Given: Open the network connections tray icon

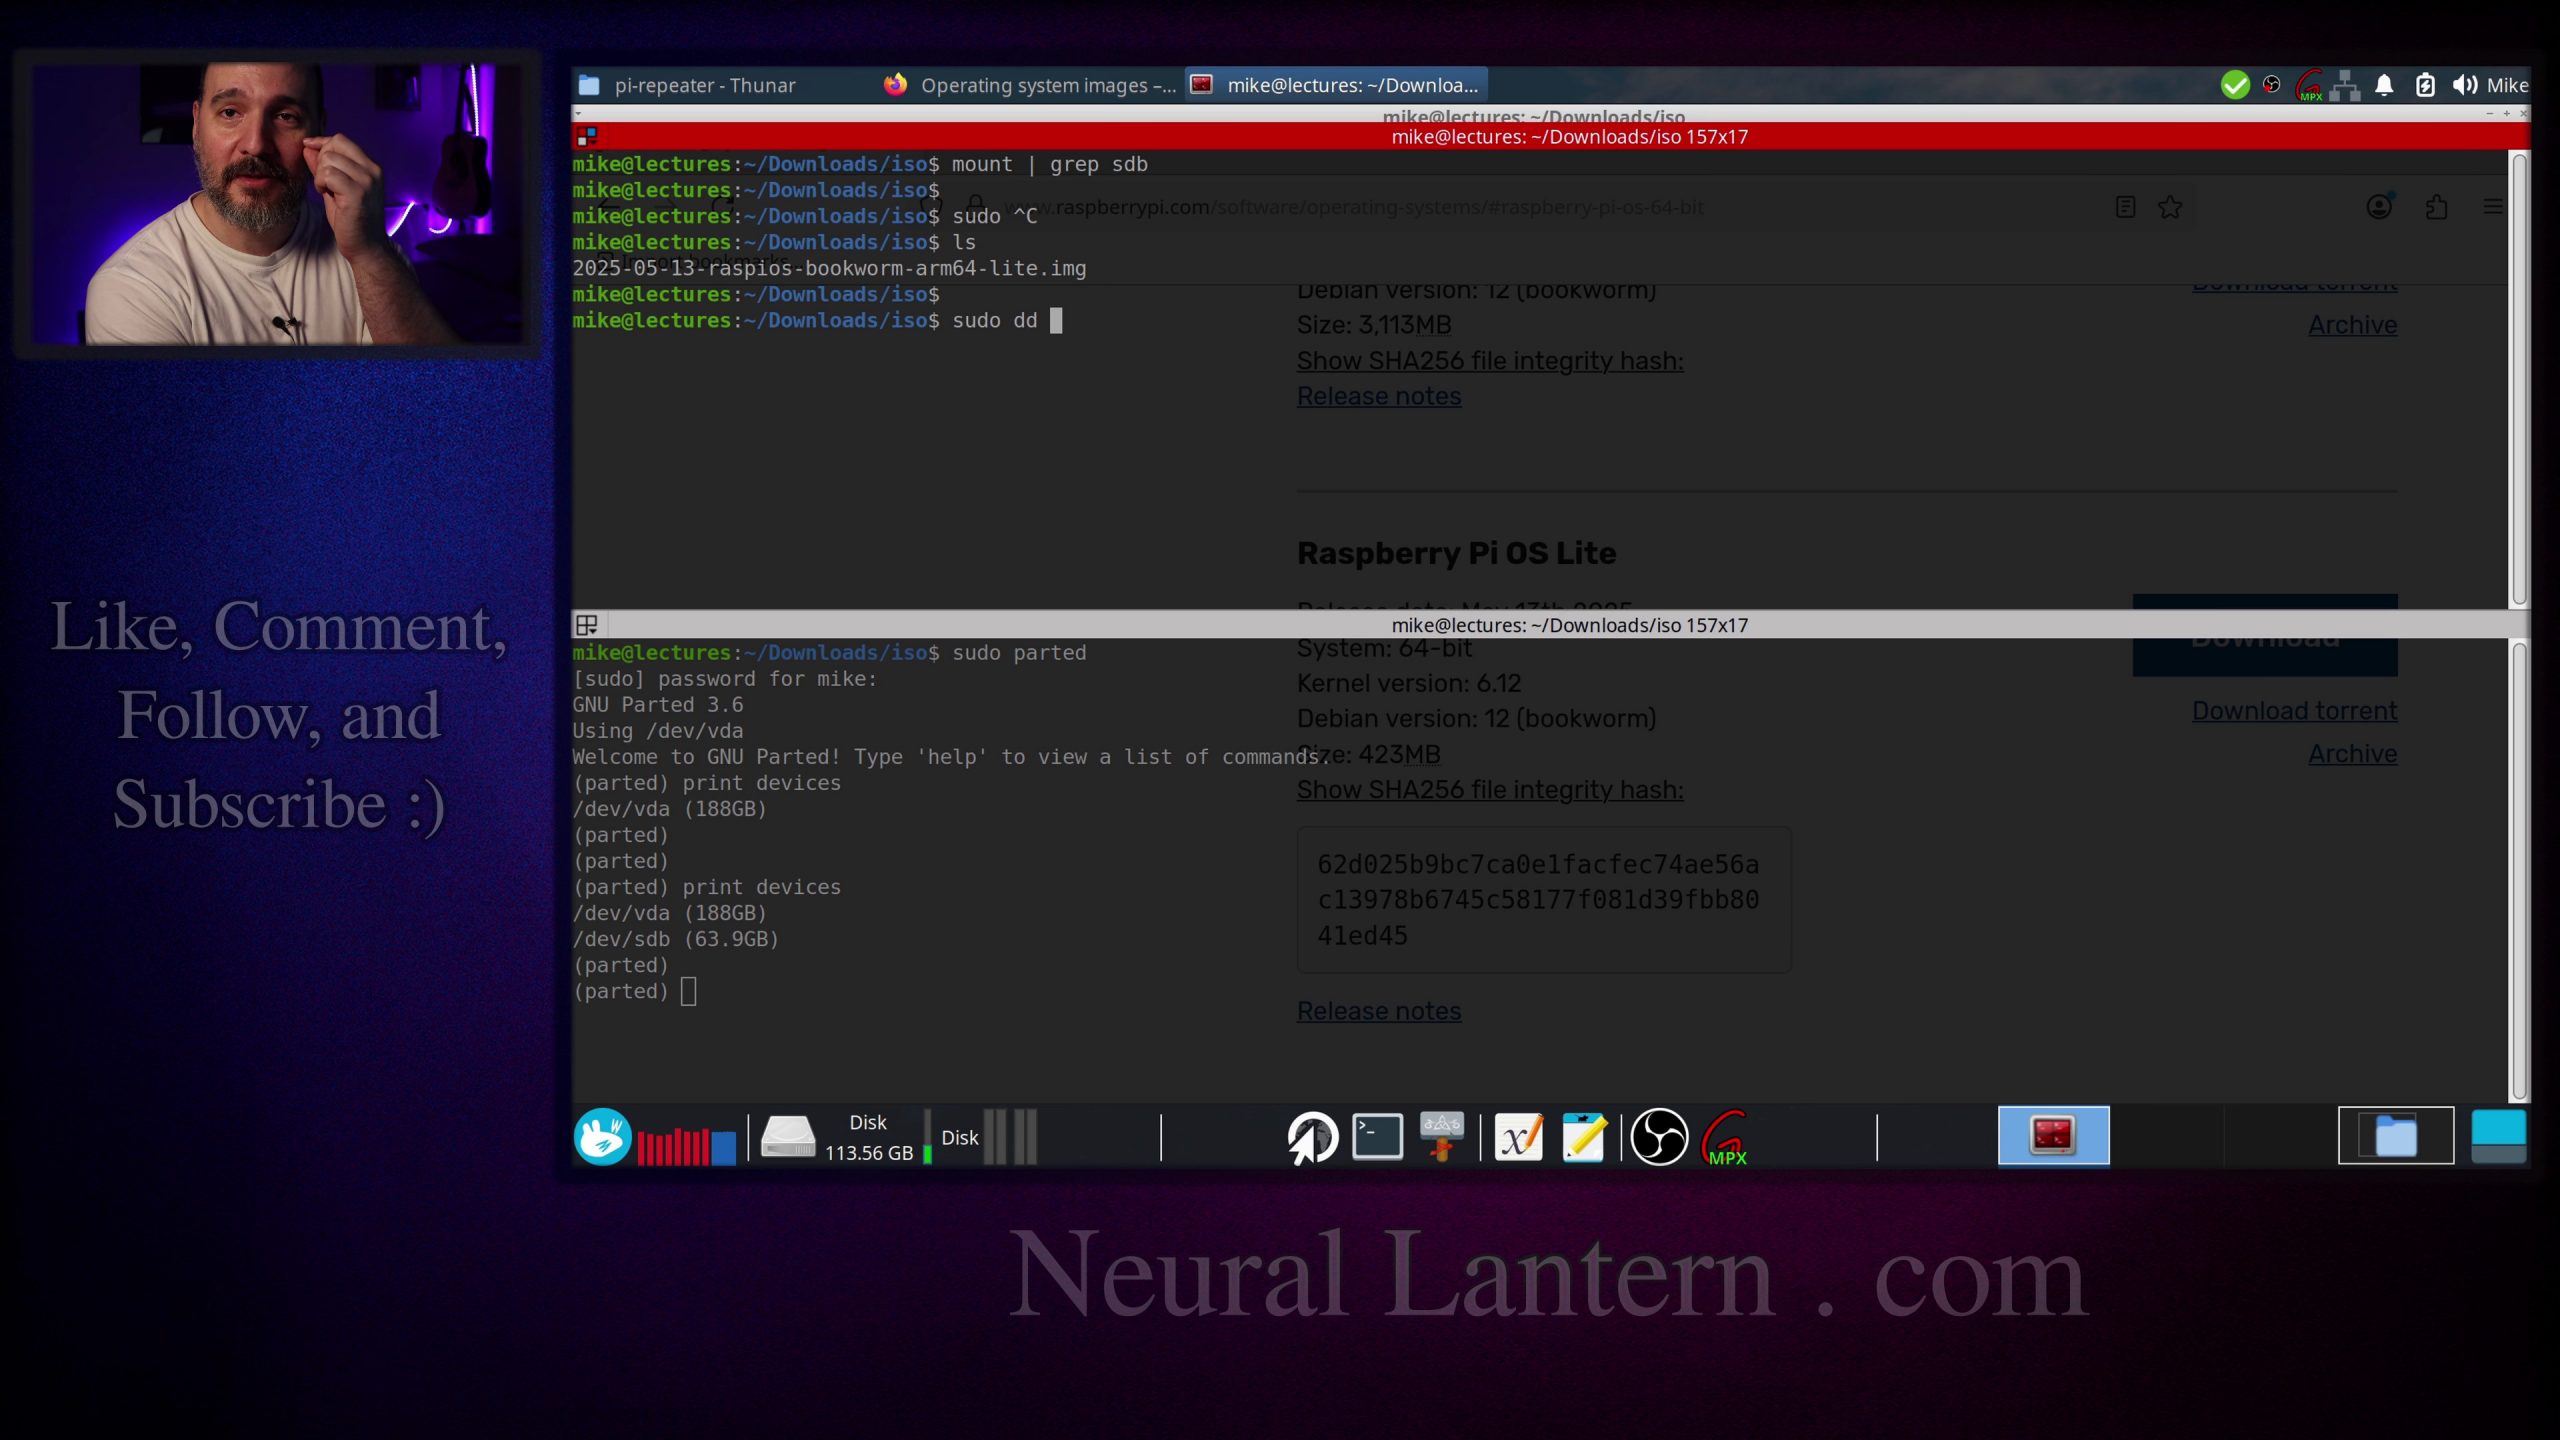Looking at the screenshot, I should [x=2345, y=86].
